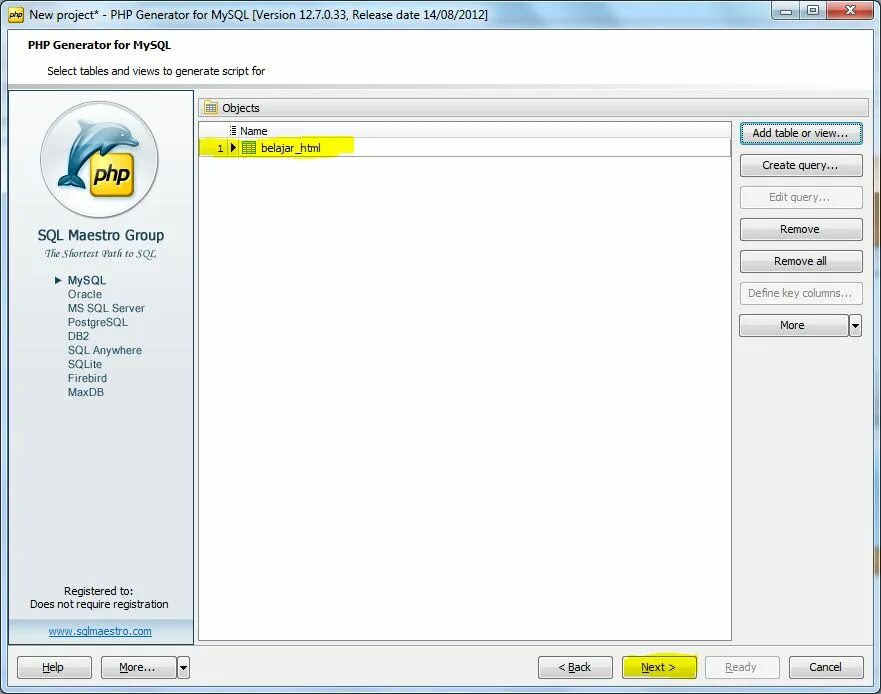Proceed with the Next button
The image size is (881, 694).
click(659, 668)
